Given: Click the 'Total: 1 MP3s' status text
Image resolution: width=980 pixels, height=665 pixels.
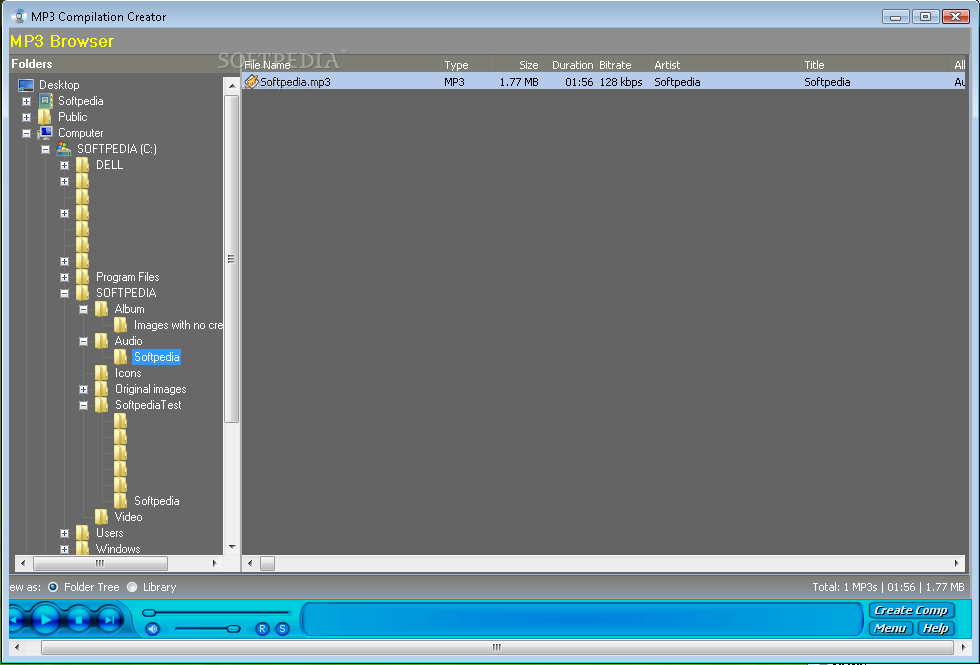Looking at the screenshot, I should (x=845, y=587).
